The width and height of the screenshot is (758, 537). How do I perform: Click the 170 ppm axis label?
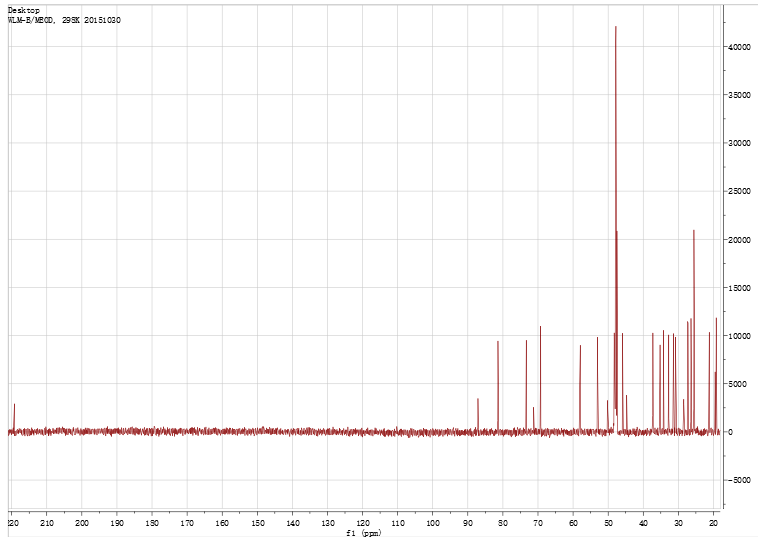(x=187, y=523)
